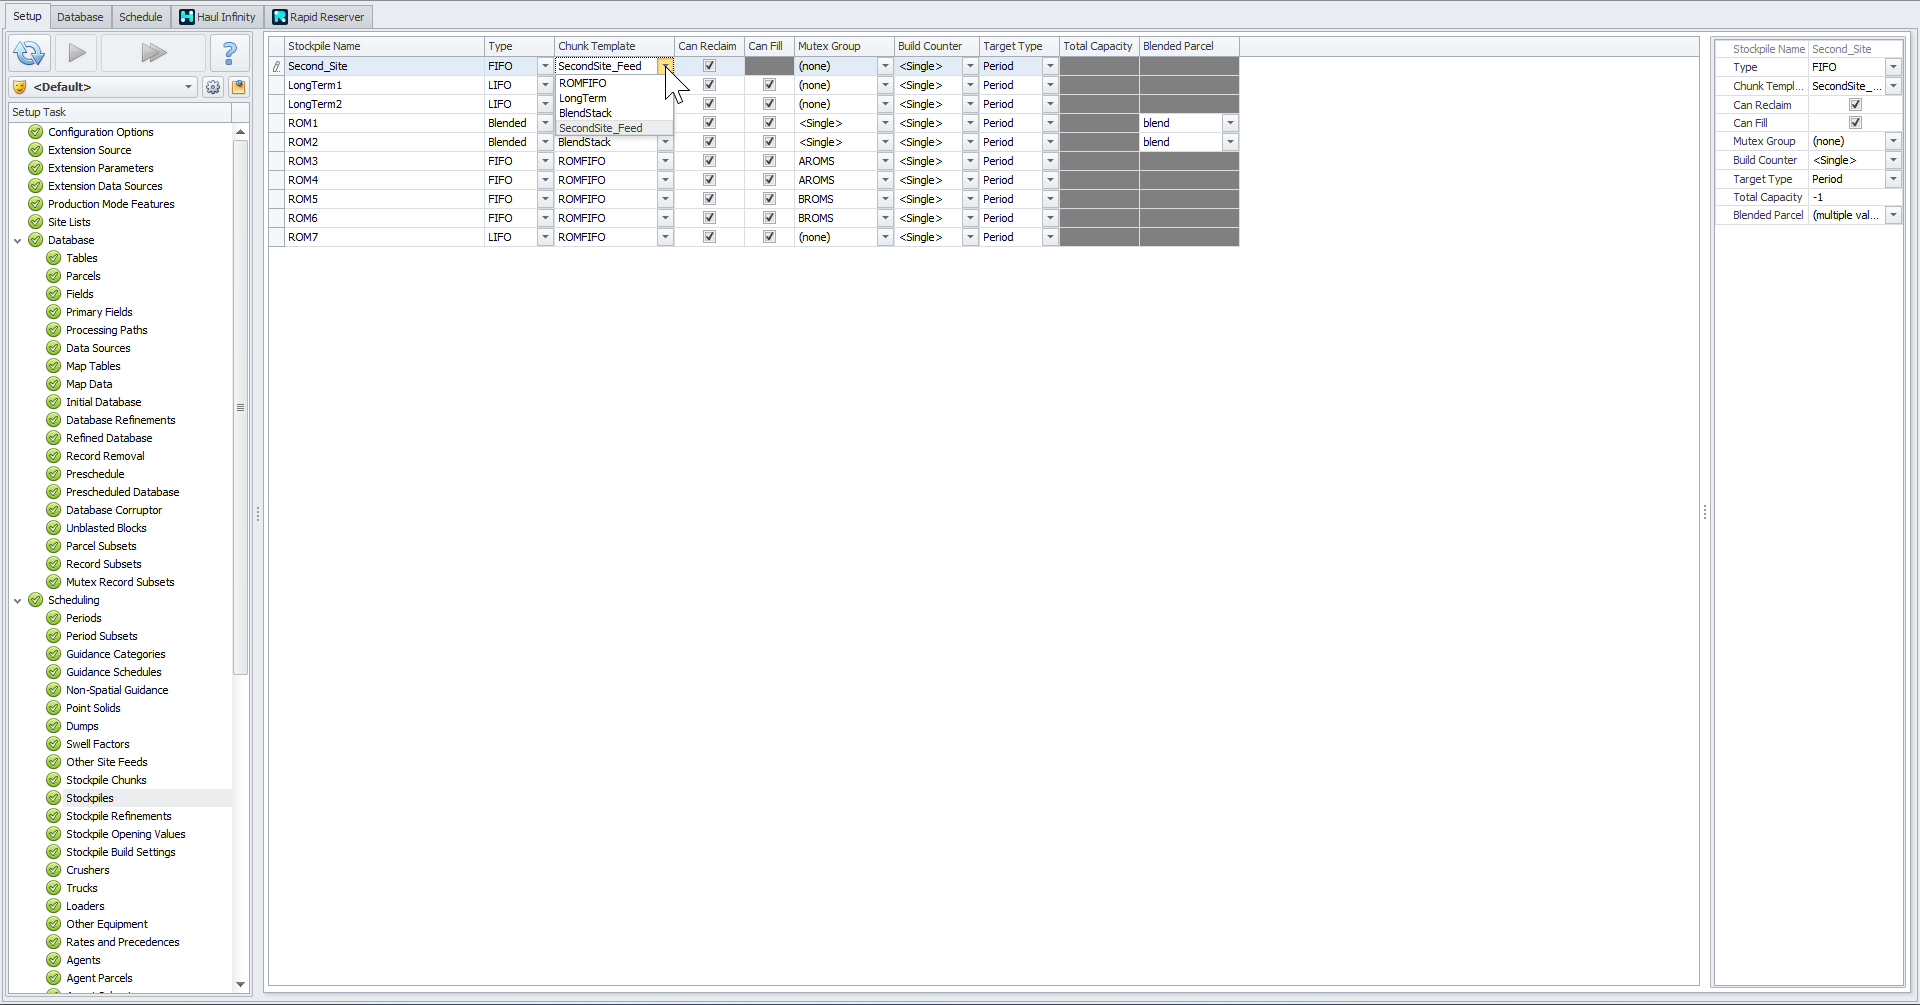Switch to the Rapid Reserver tab
This screenshot has width=1920, height=1005.
[x=319, y=17]
